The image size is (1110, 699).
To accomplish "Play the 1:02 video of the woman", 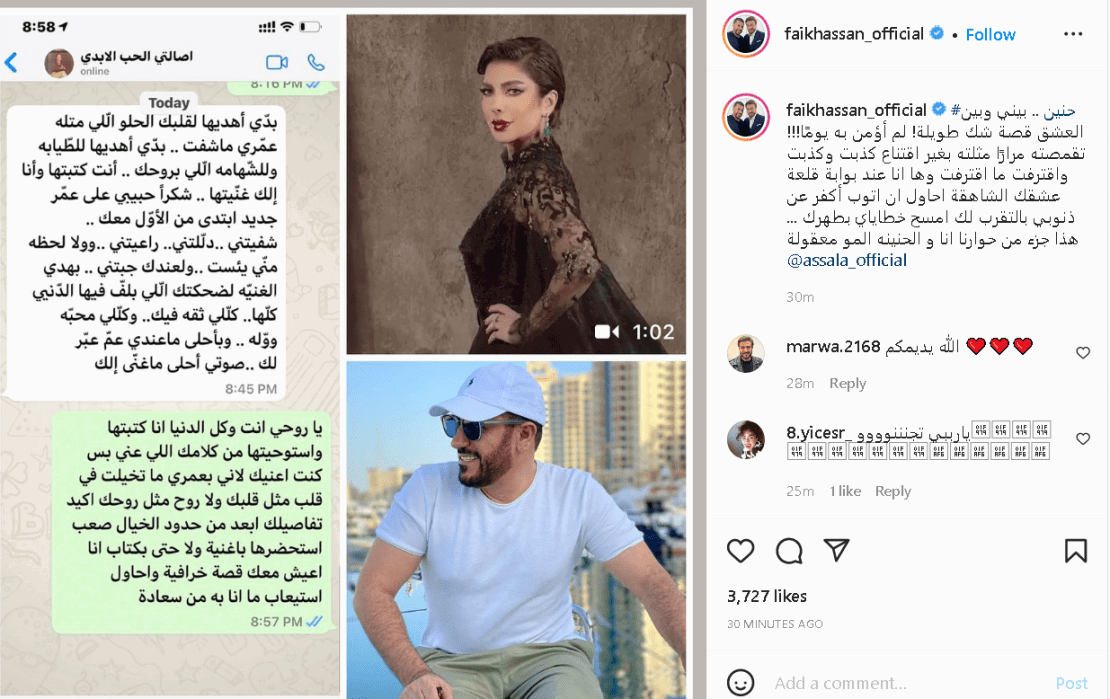I will tap(516, 184).
